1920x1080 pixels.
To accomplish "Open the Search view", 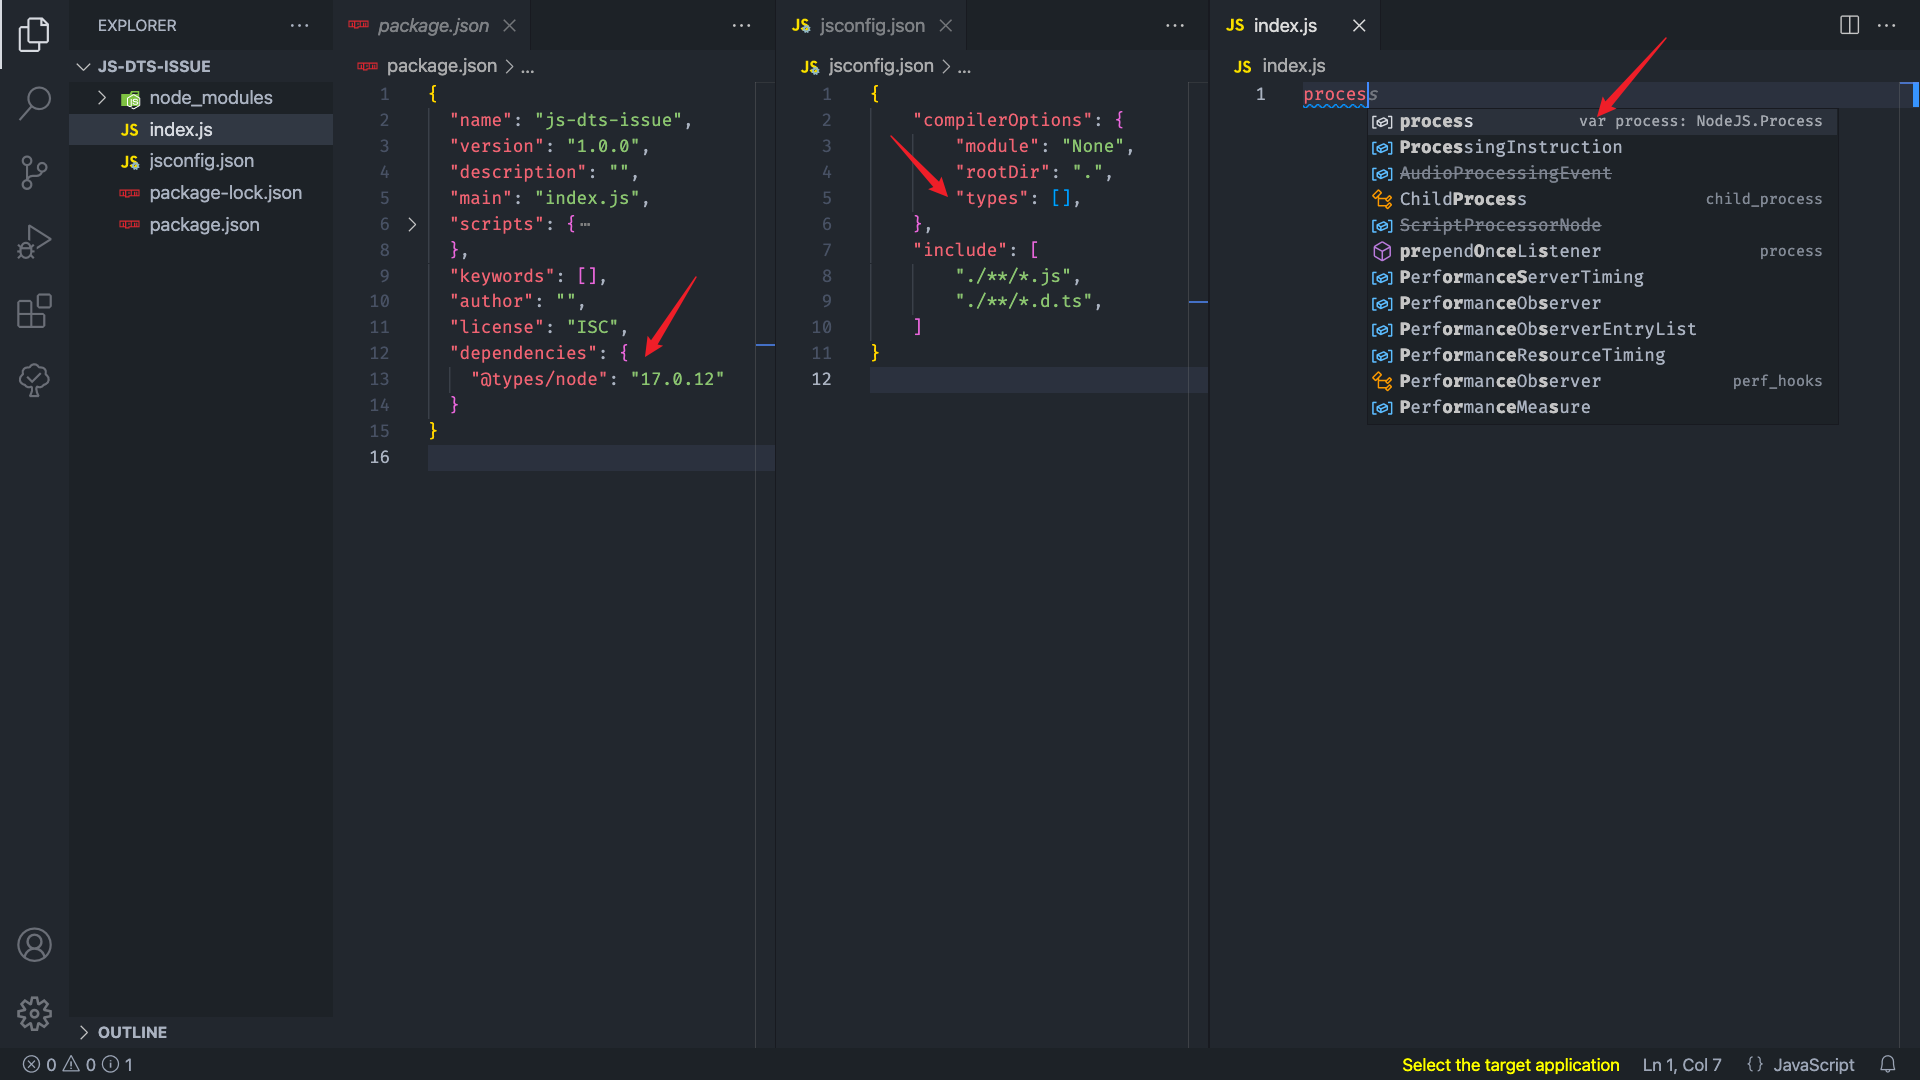I will pos(36,103).
